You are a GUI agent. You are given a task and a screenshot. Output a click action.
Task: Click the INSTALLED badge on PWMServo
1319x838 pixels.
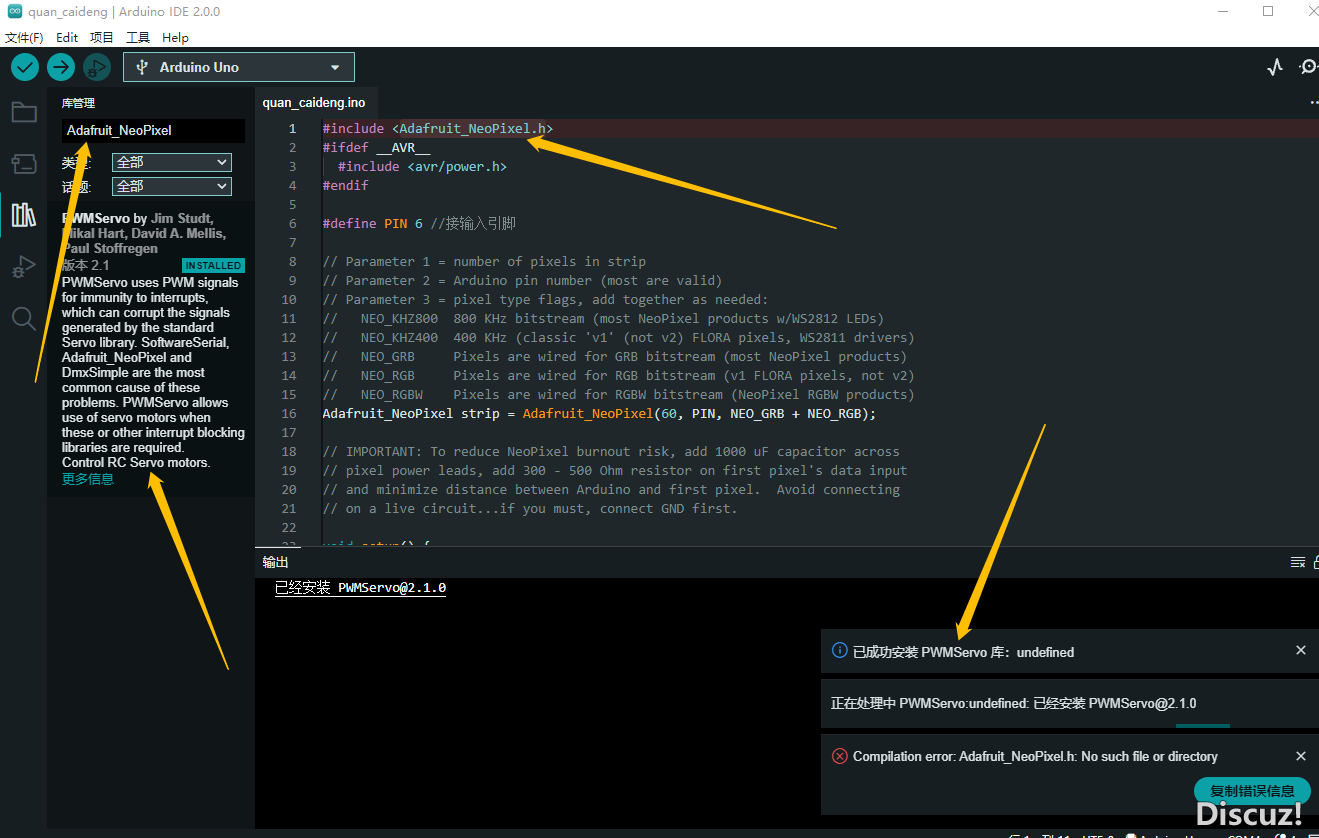point(213,265)
